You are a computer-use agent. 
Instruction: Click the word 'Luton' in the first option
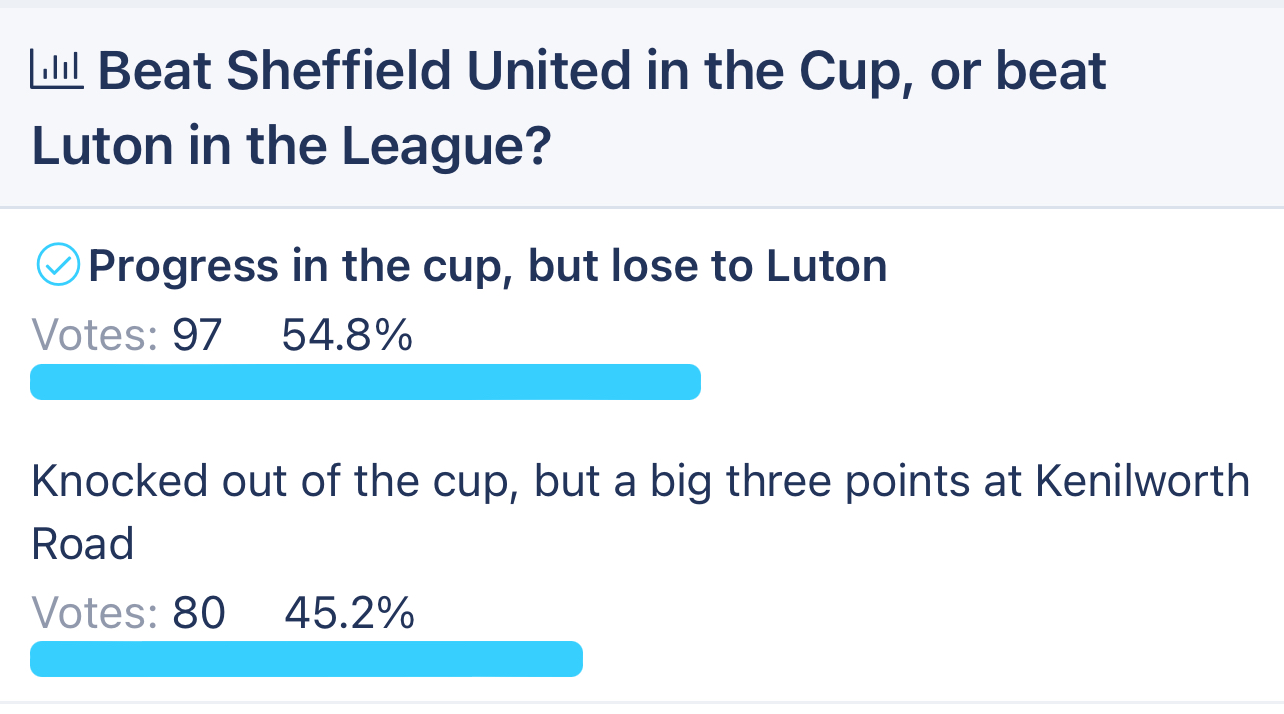(x=827, y=266)
